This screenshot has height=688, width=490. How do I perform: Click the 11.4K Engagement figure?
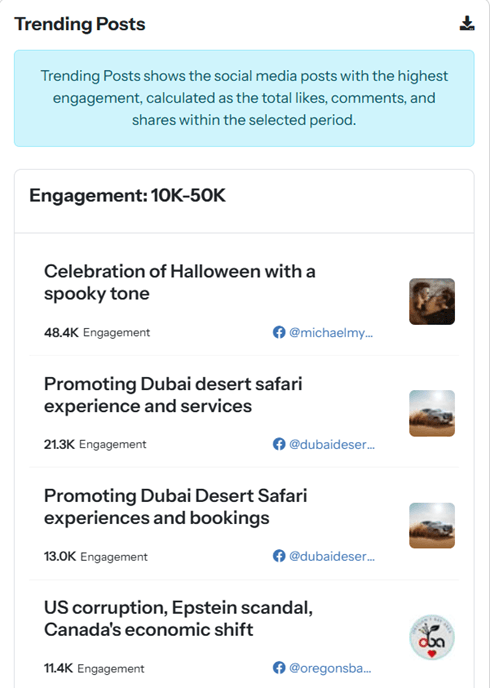click(x=94, y=668)
